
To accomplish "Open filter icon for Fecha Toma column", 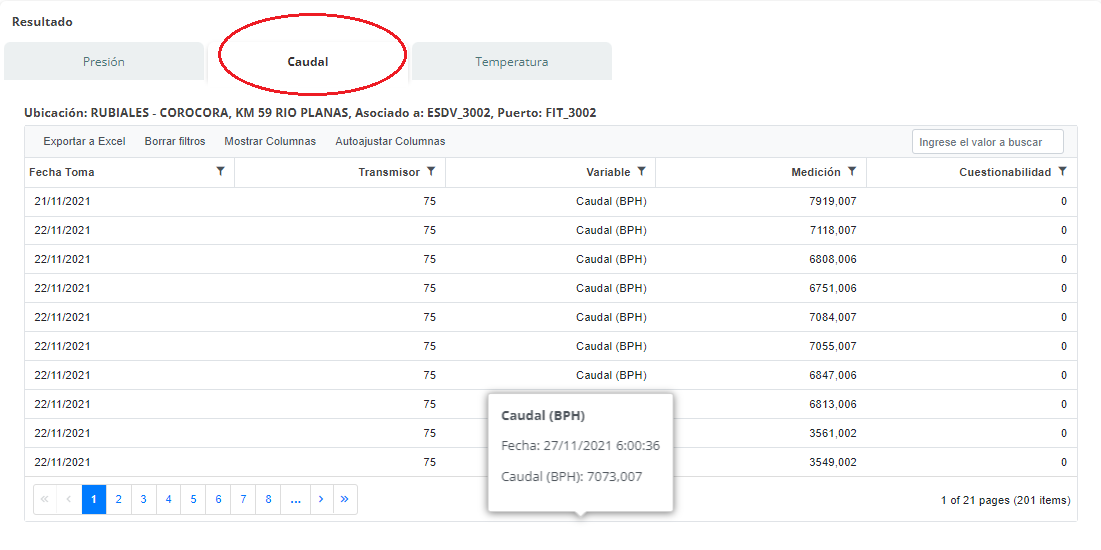I will coord(220,172).
